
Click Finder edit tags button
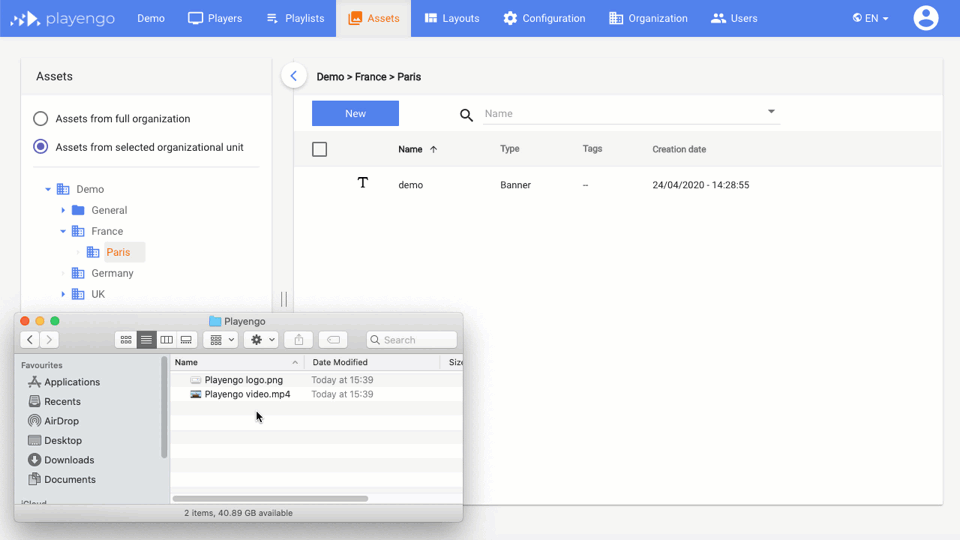[333, 340]
